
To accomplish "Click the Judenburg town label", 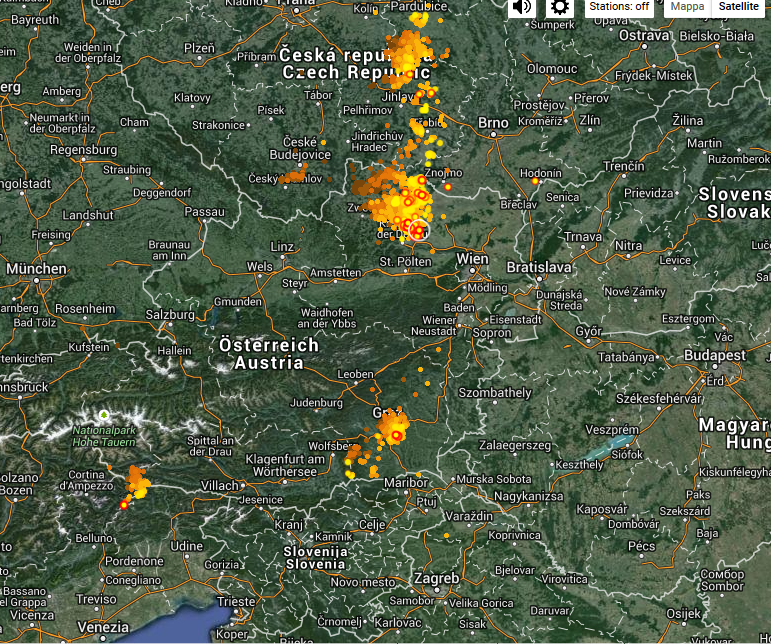I will click(x=316, y=403).
